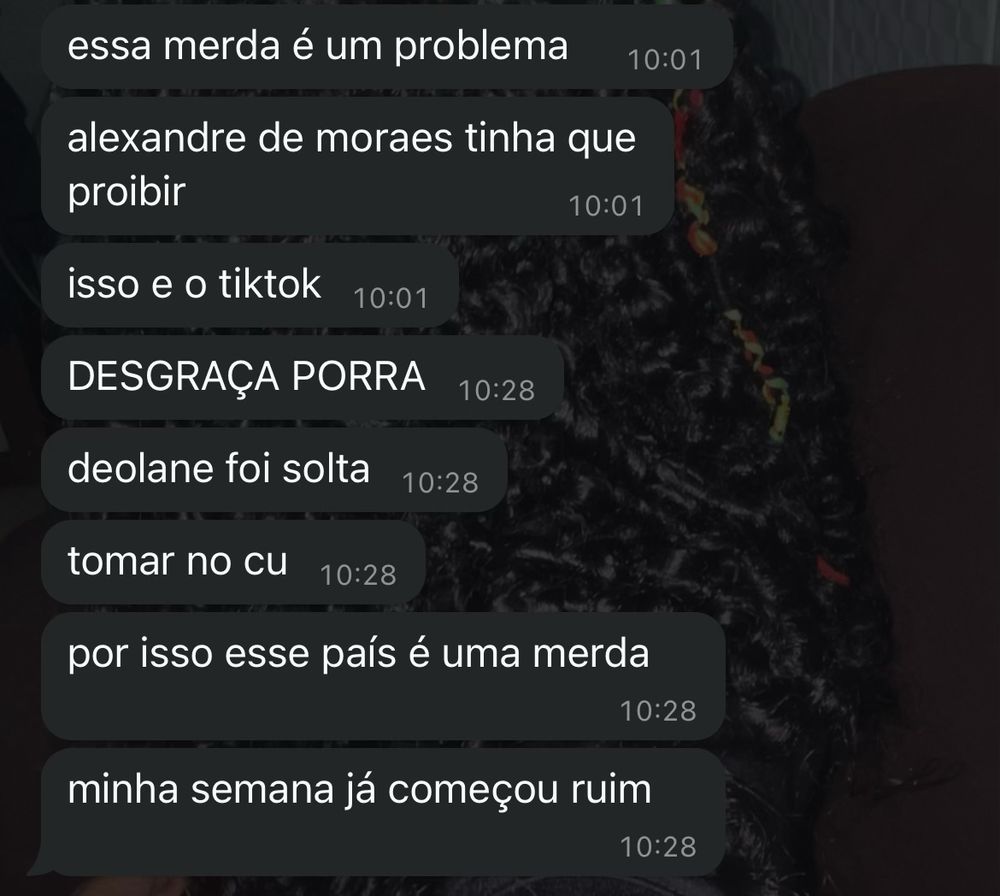Click the 10:01 timestamp on 'essa merda' message
1000x896 pixels.
click(665, 60)
